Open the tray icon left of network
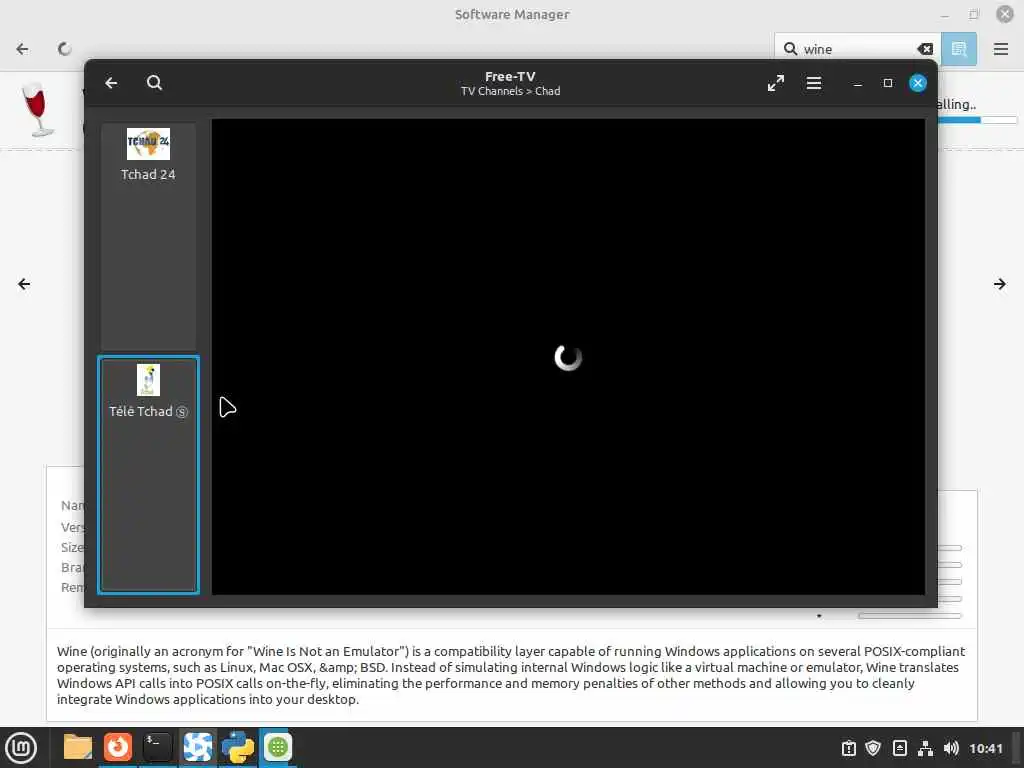 (x=899, y=748)
